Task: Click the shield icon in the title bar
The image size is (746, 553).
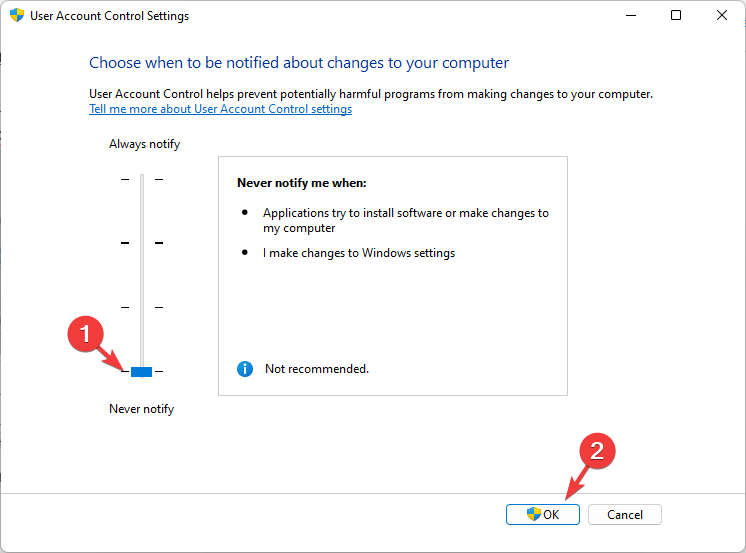Action: 17,16
